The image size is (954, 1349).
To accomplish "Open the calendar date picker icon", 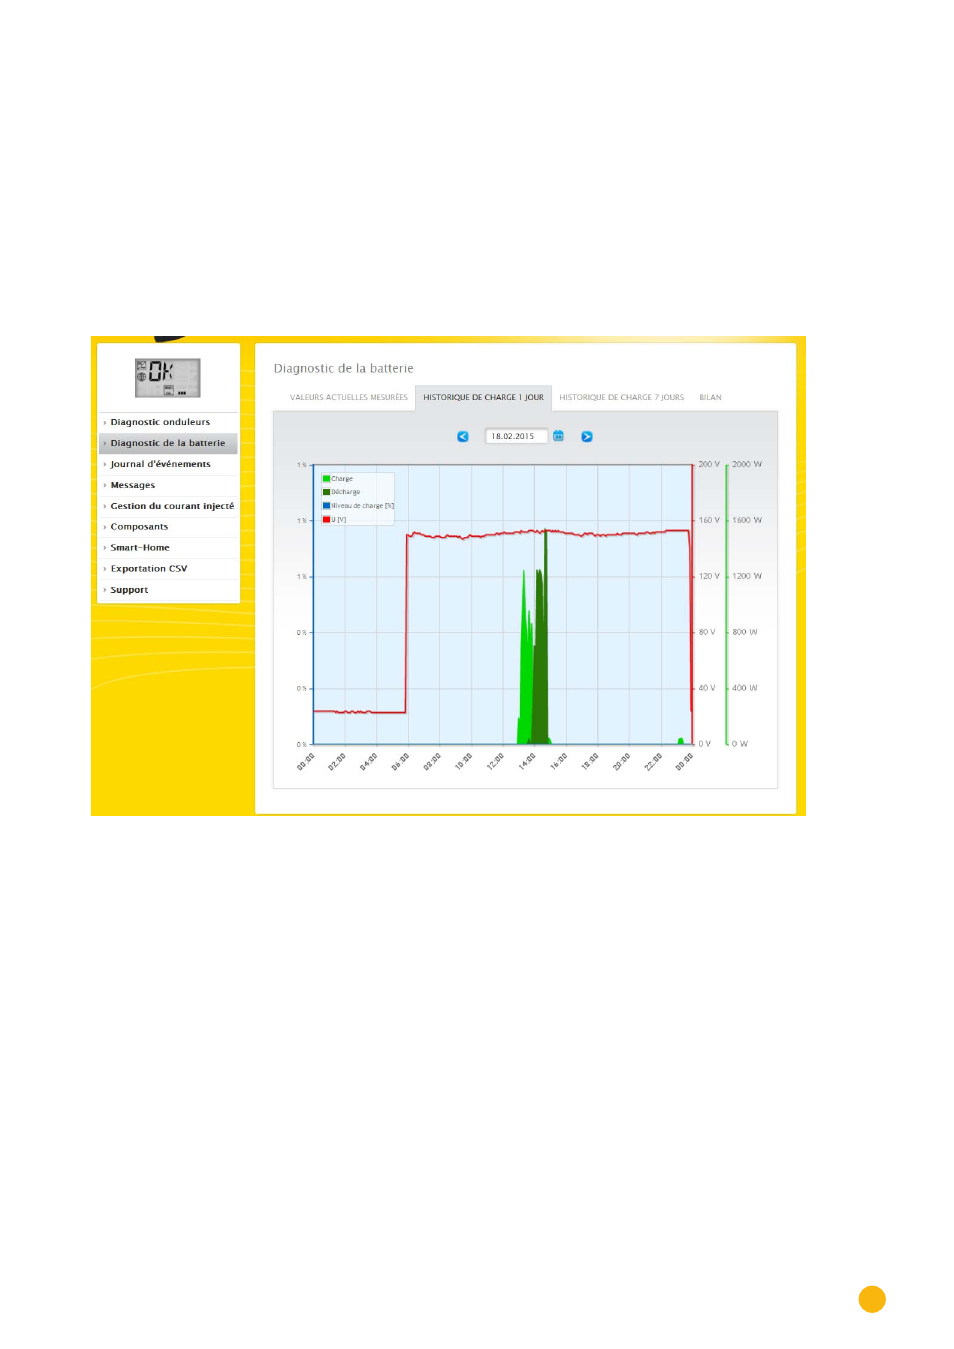I will click(x=559, y=436).
